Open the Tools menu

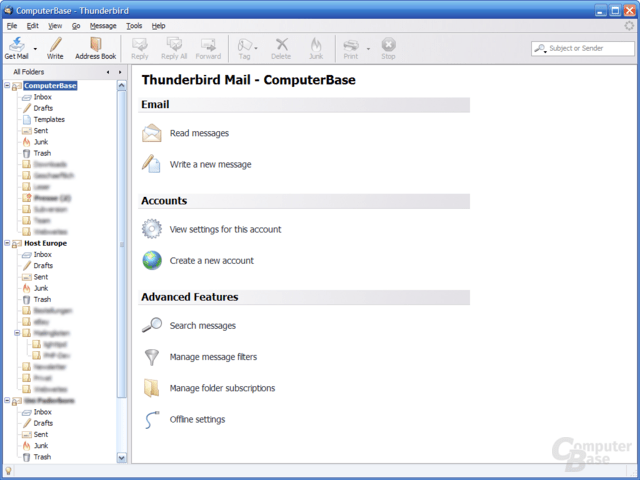tap(134, 26)
